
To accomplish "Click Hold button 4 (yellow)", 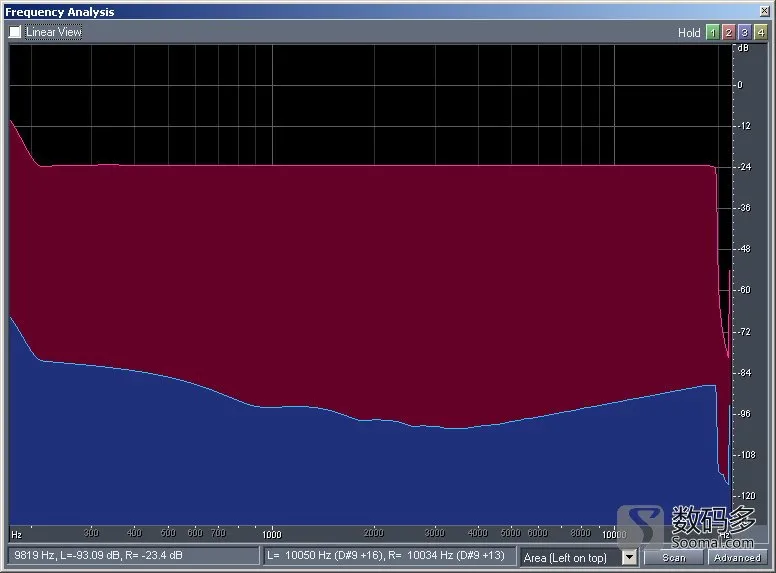I will point(760,33).
